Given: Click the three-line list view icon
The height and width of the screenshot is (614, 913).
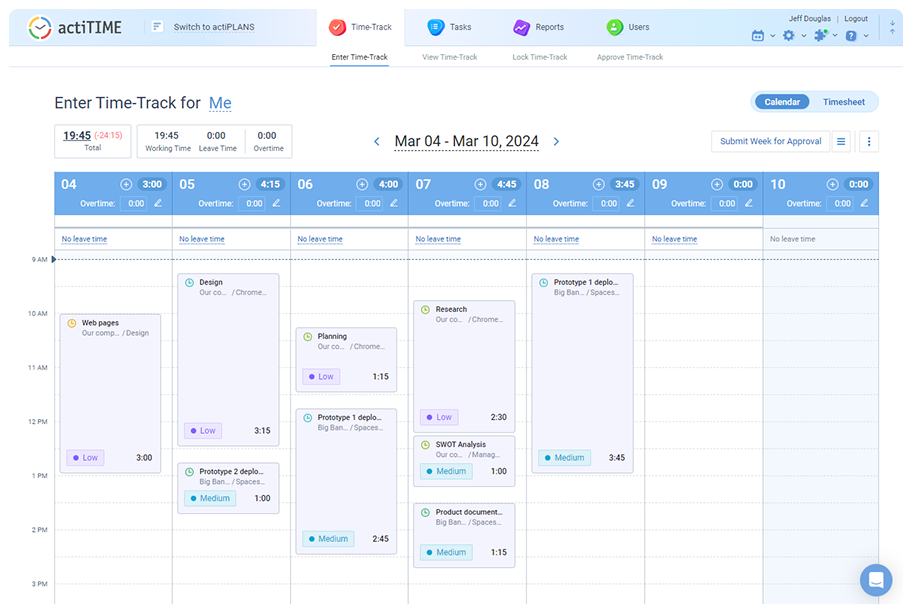Looking at the screenshot, I should pyautogui.click(x=841, y=142).
